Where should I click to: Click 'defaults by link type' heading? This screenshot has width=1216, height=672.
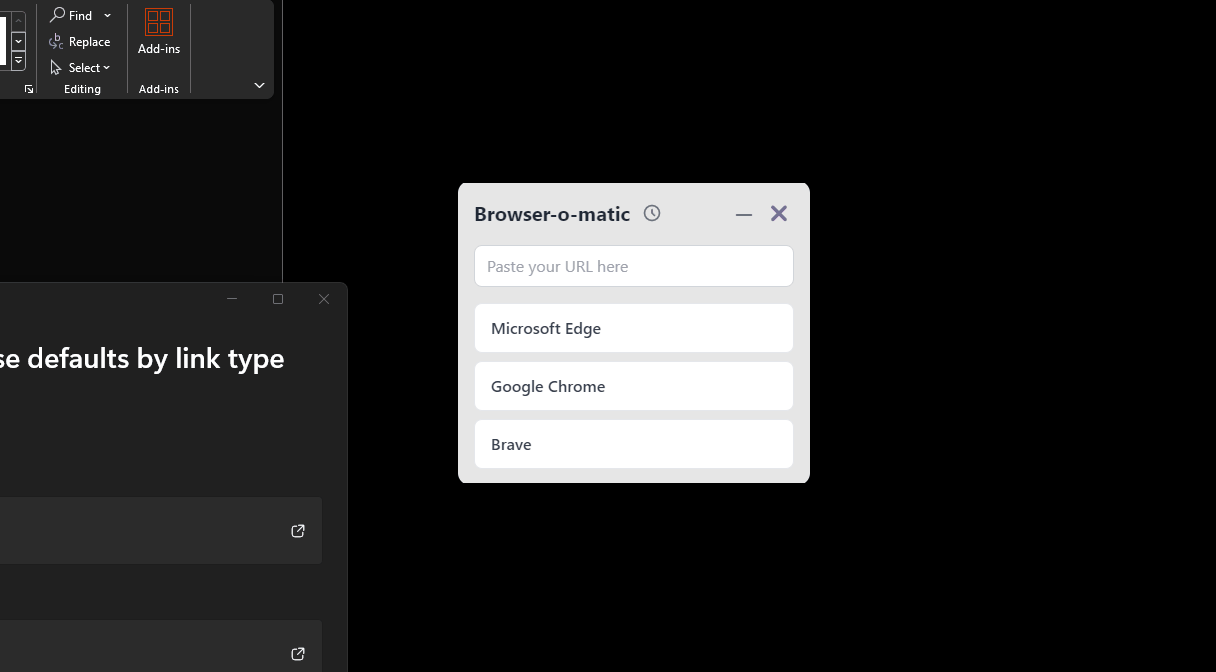coord(156,359)
